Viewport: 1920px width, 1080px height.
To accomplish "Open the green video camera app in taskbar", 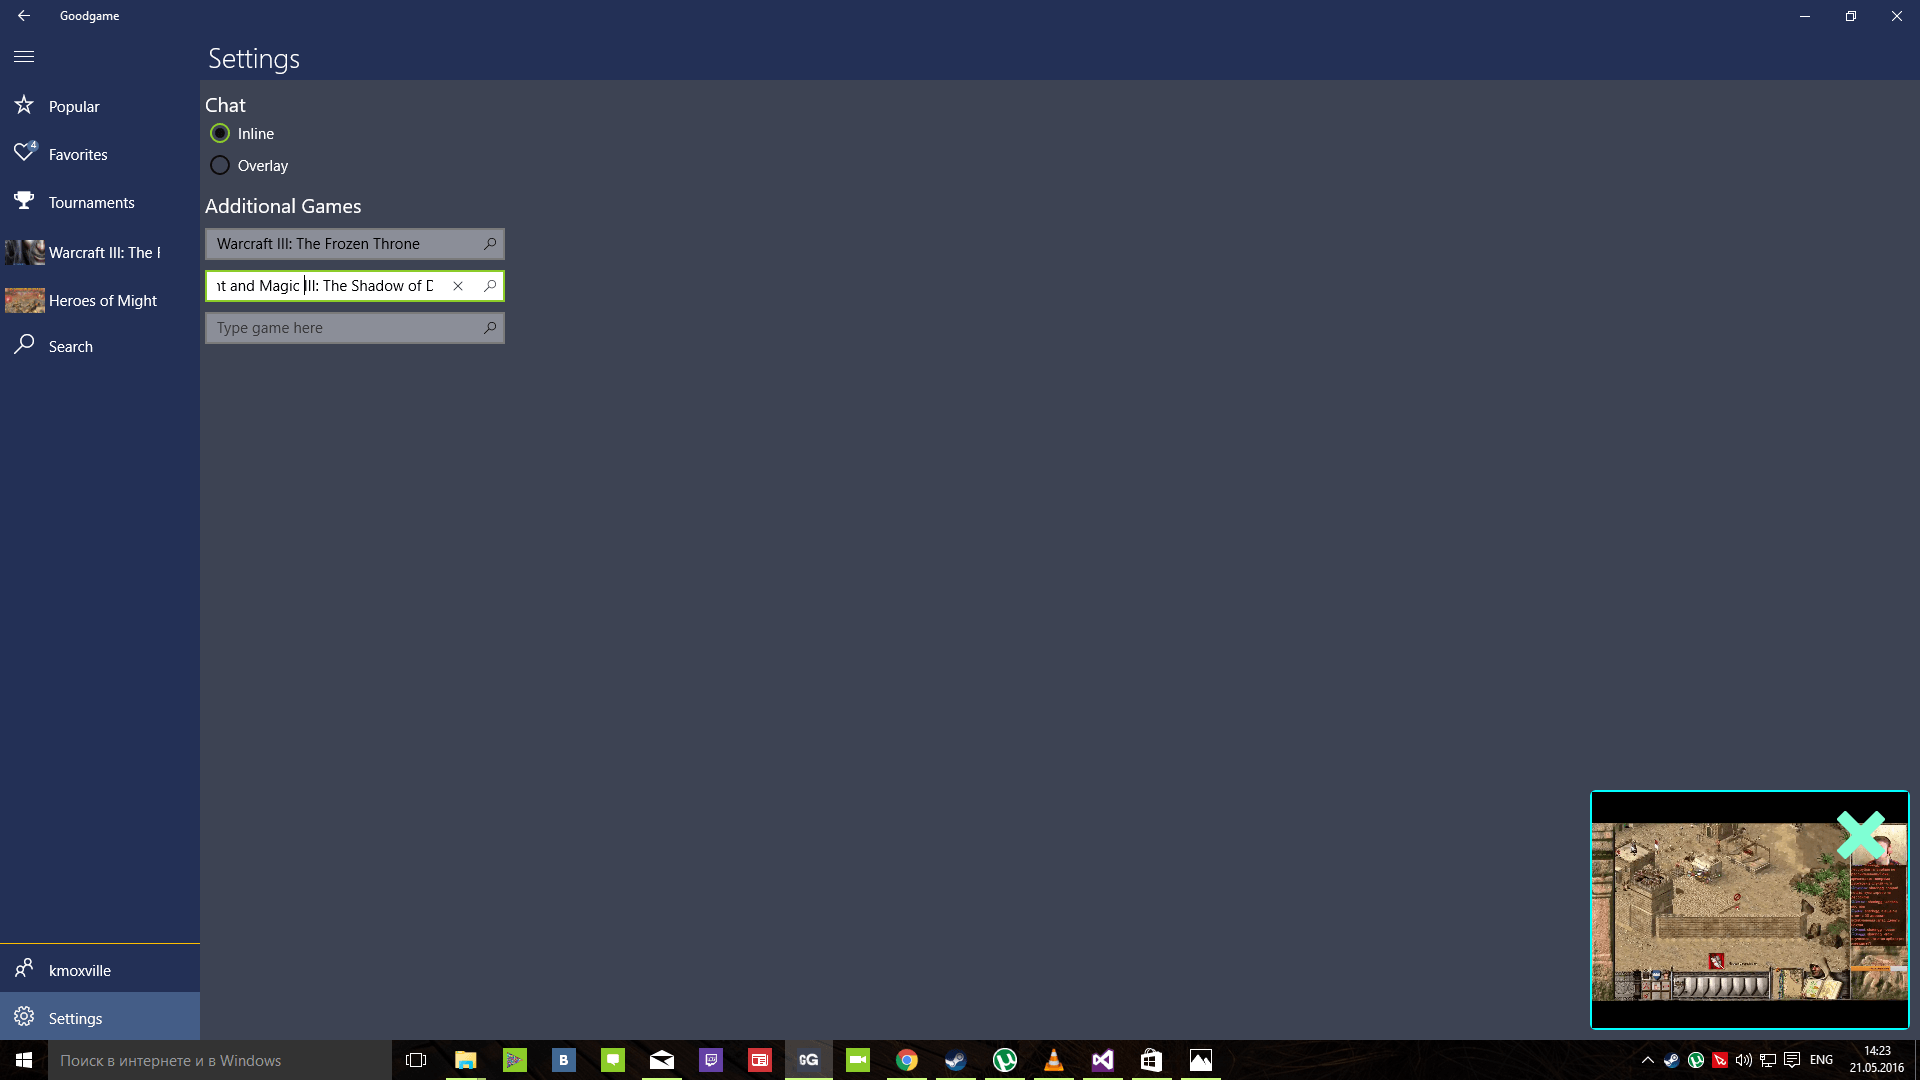I will 858,1060.
